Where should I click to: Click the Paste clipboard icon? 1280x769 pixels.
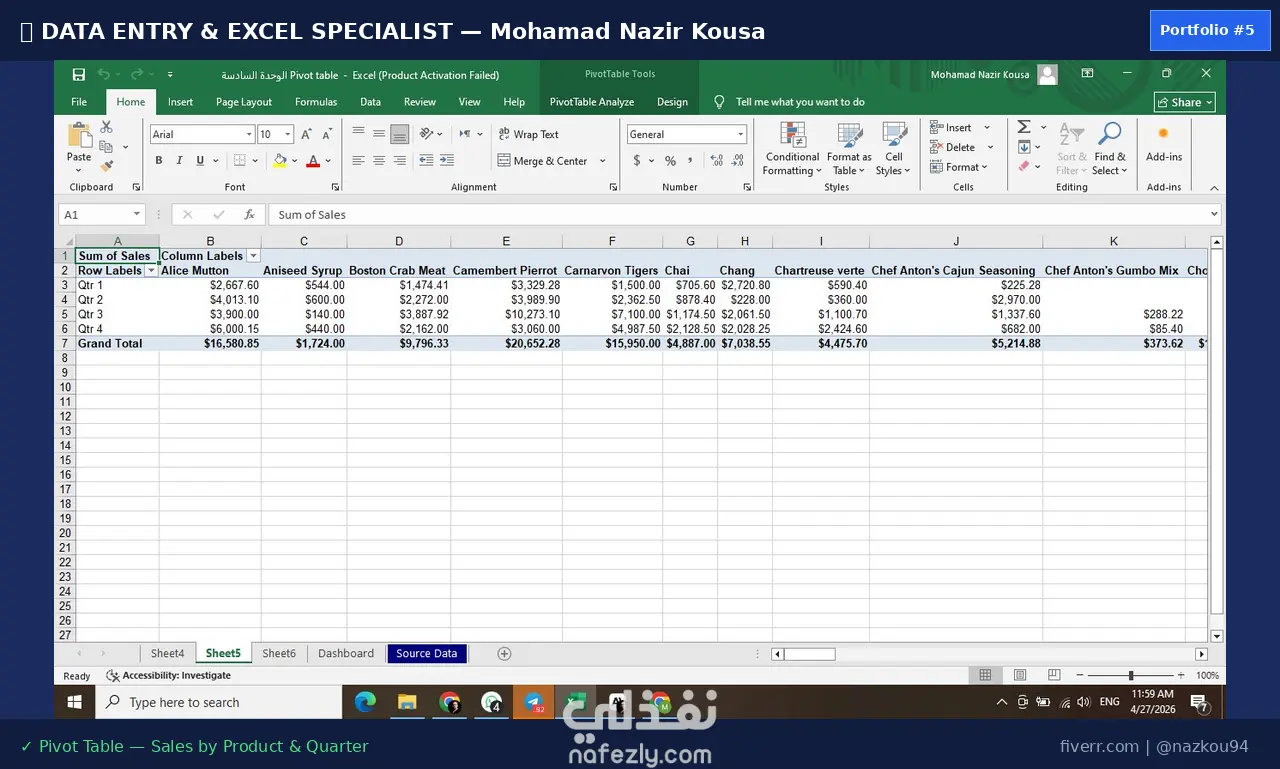(x=79, y=135)
